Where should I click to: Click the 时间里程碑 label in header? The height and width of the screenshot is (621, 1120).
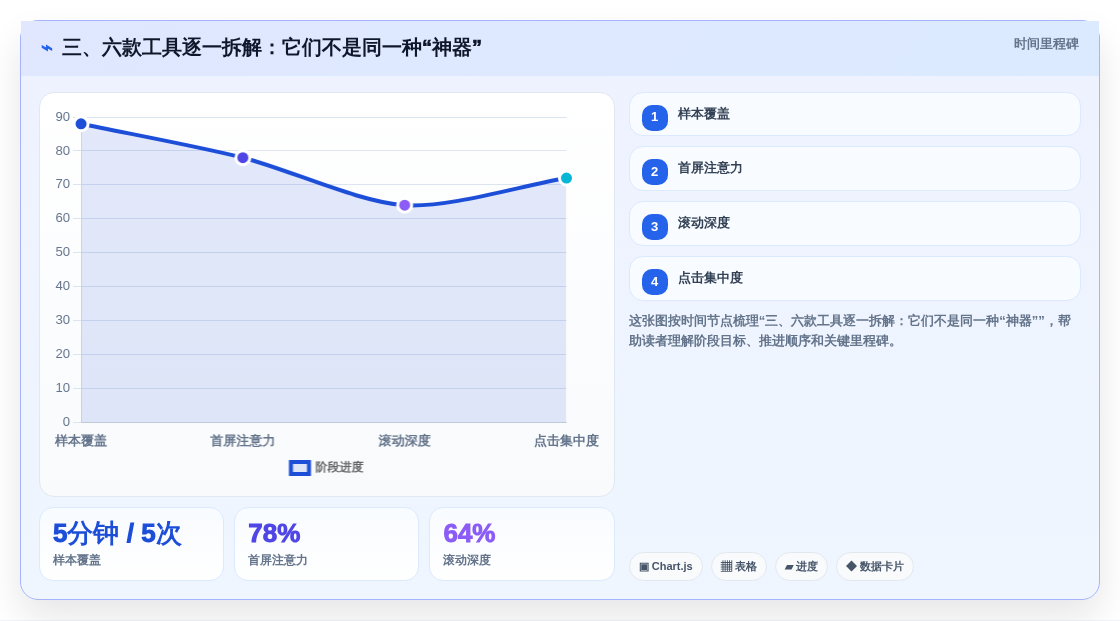click(x=1046, y=44)
